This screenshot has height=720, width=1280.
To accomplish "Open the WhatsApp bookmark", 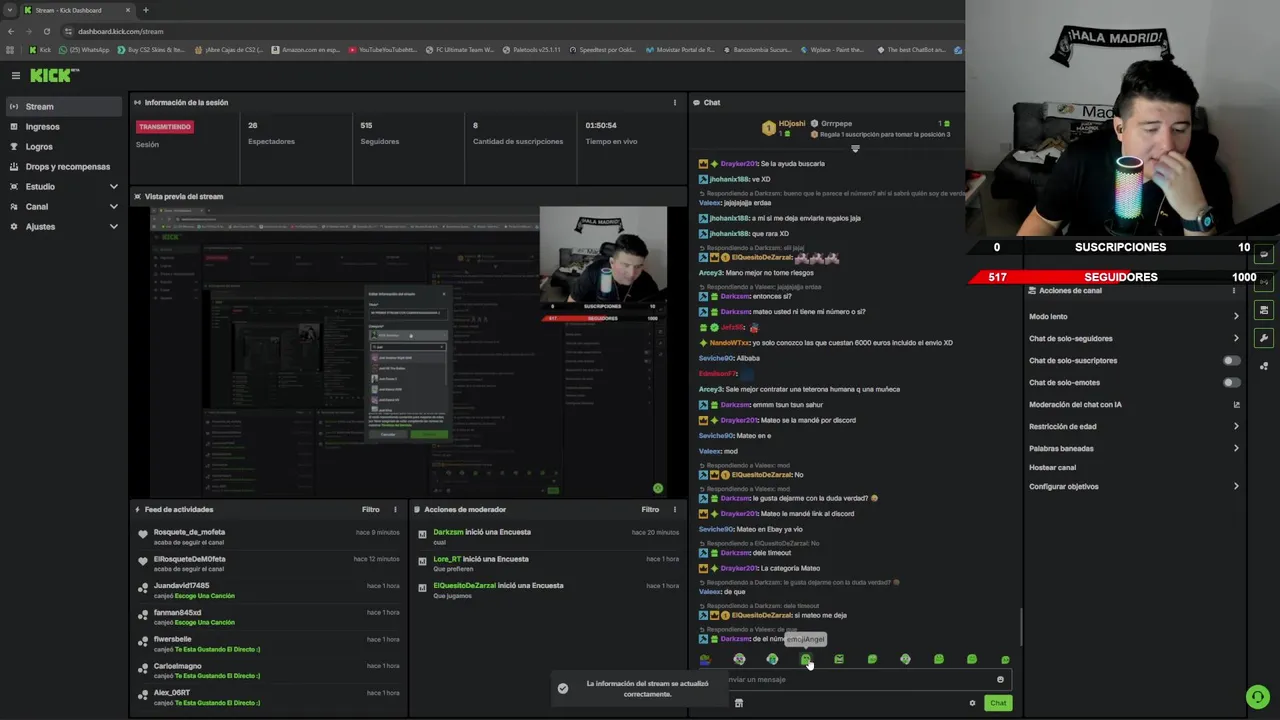I will [84, 50].
